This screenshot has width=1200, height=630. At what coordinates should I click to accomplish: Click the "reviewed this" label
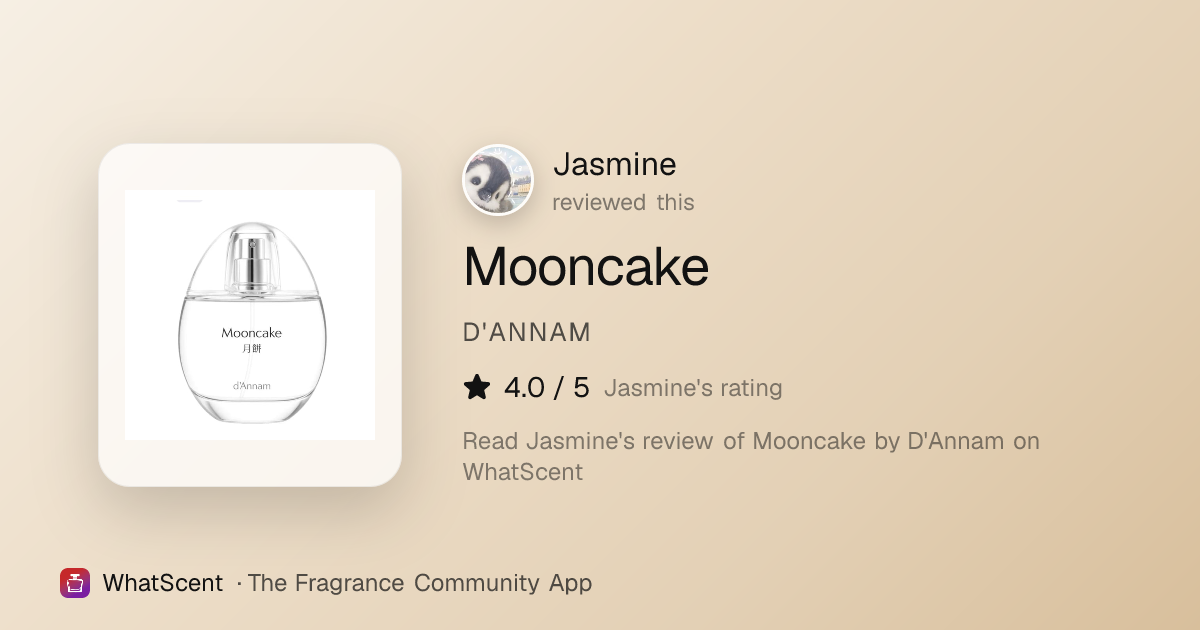(623, 202)
